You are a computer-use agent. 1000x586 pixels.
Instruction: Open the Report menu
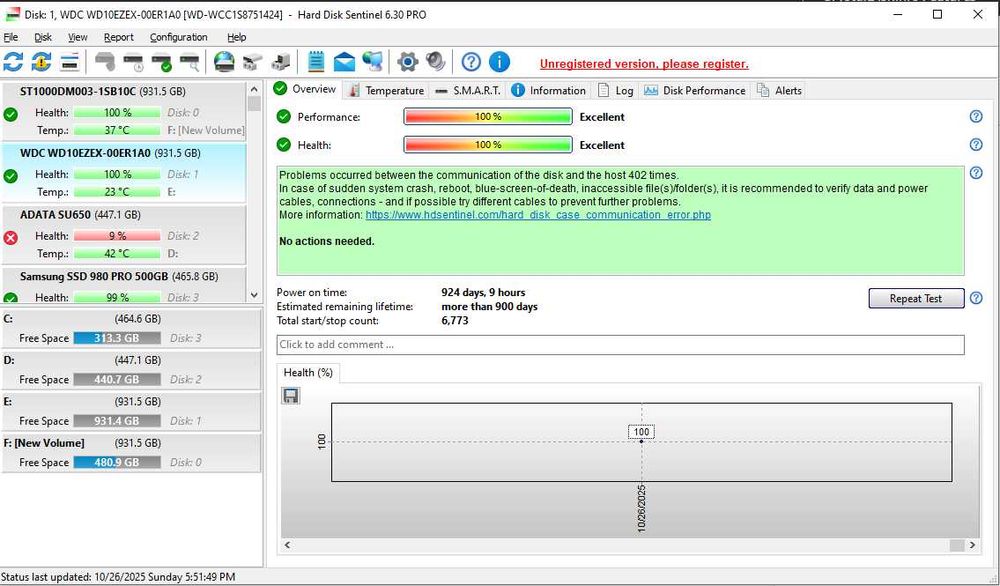pyautogui.click(x=119, y=37)
